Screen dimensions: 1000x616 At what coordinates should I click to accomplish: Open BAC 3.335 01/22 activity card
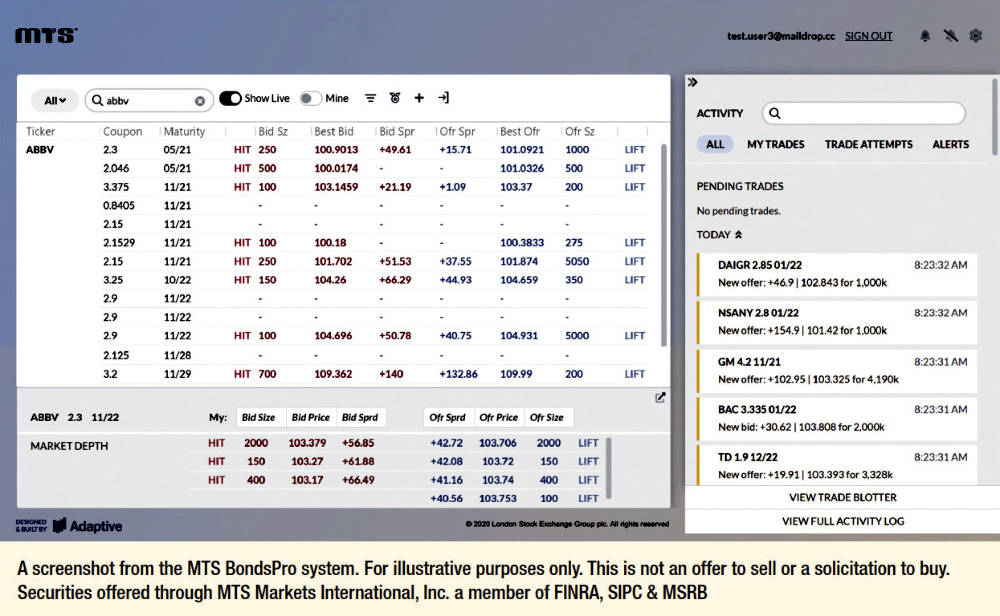click(837, 418)
